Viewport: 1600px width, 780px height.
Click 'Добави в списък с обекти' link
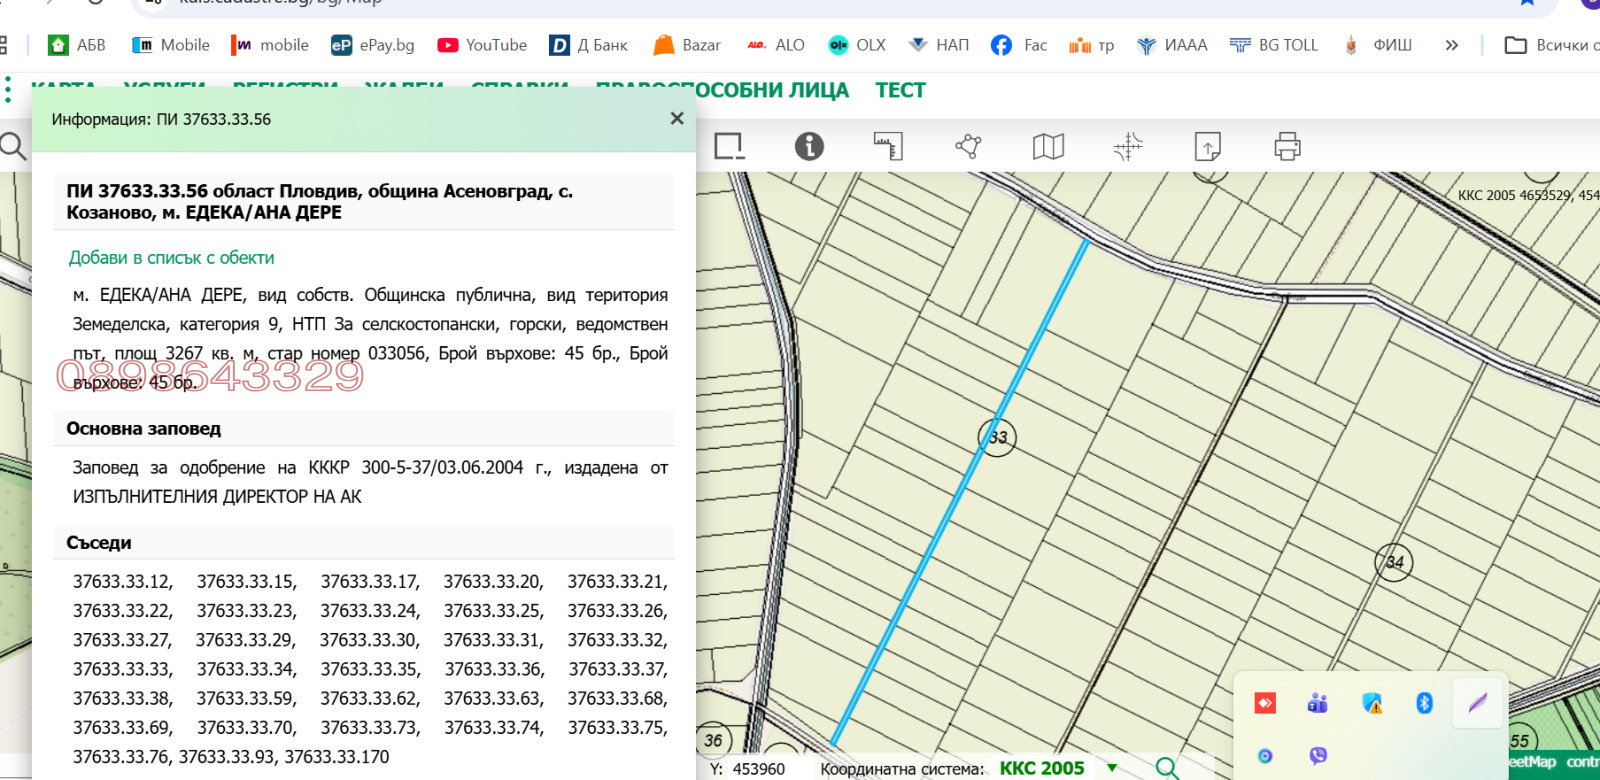(171, 258)
